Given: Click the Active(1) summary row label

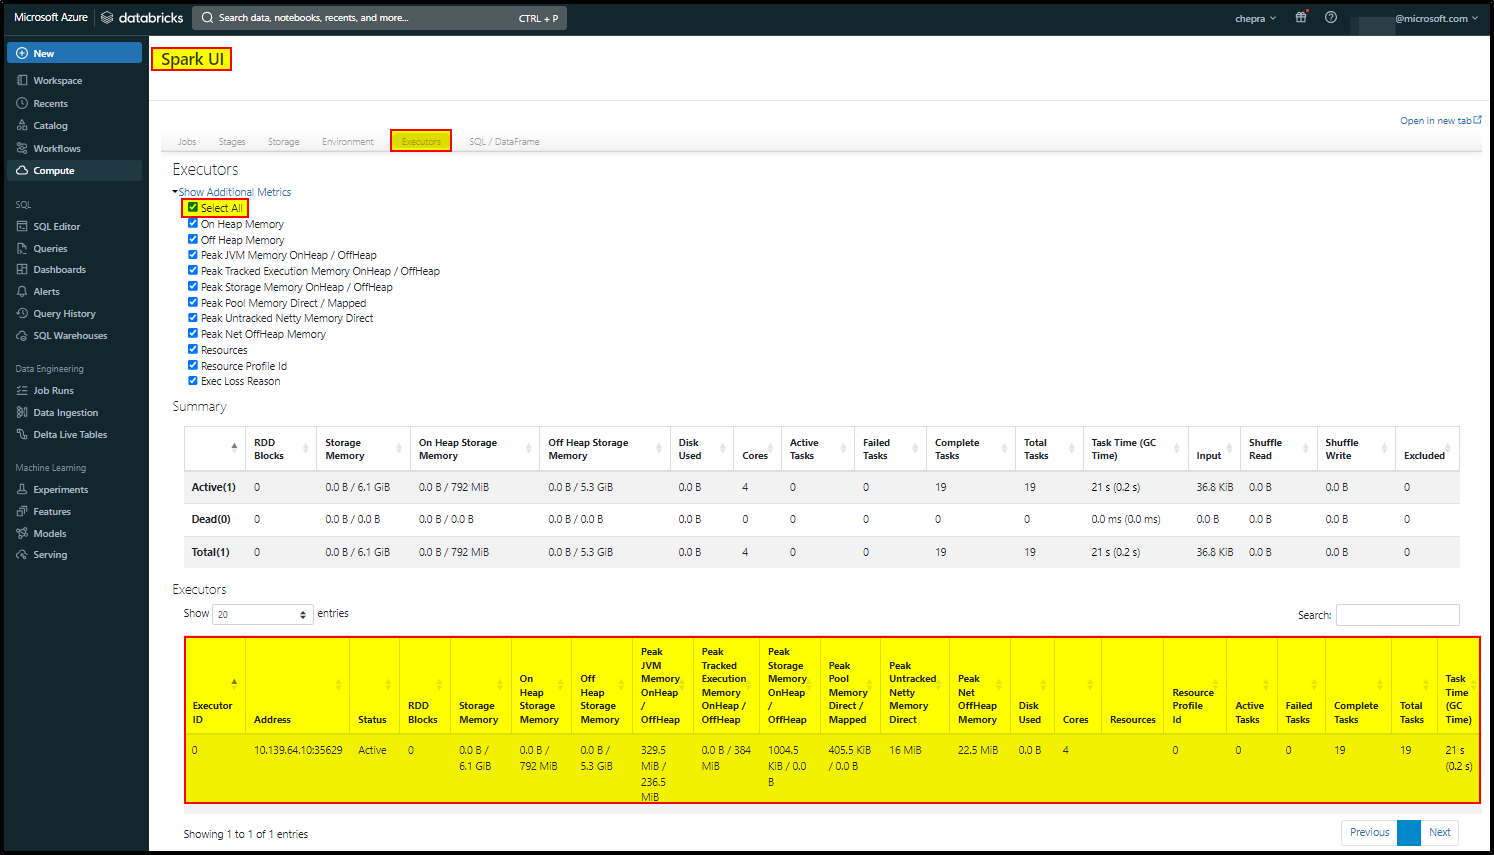Looking at the screenshot, I should coord(214,487).
